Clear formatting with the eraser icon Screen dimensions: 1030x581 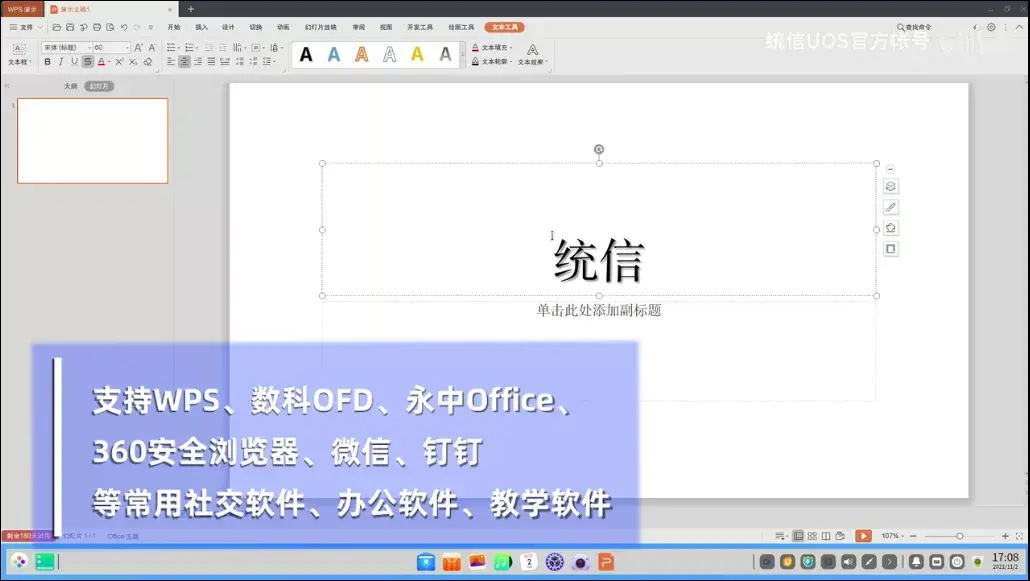148,62
